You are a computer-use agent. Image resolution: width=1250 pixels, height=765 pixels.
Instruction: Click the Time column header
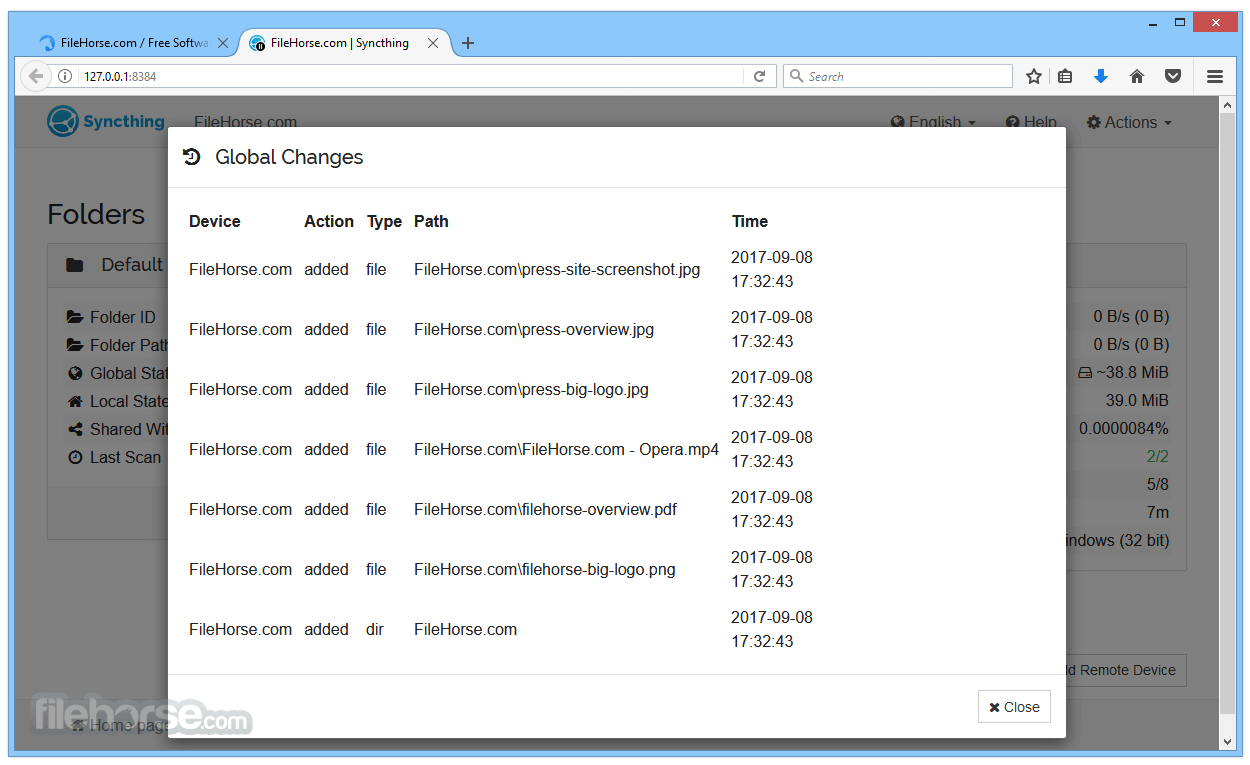749,221
